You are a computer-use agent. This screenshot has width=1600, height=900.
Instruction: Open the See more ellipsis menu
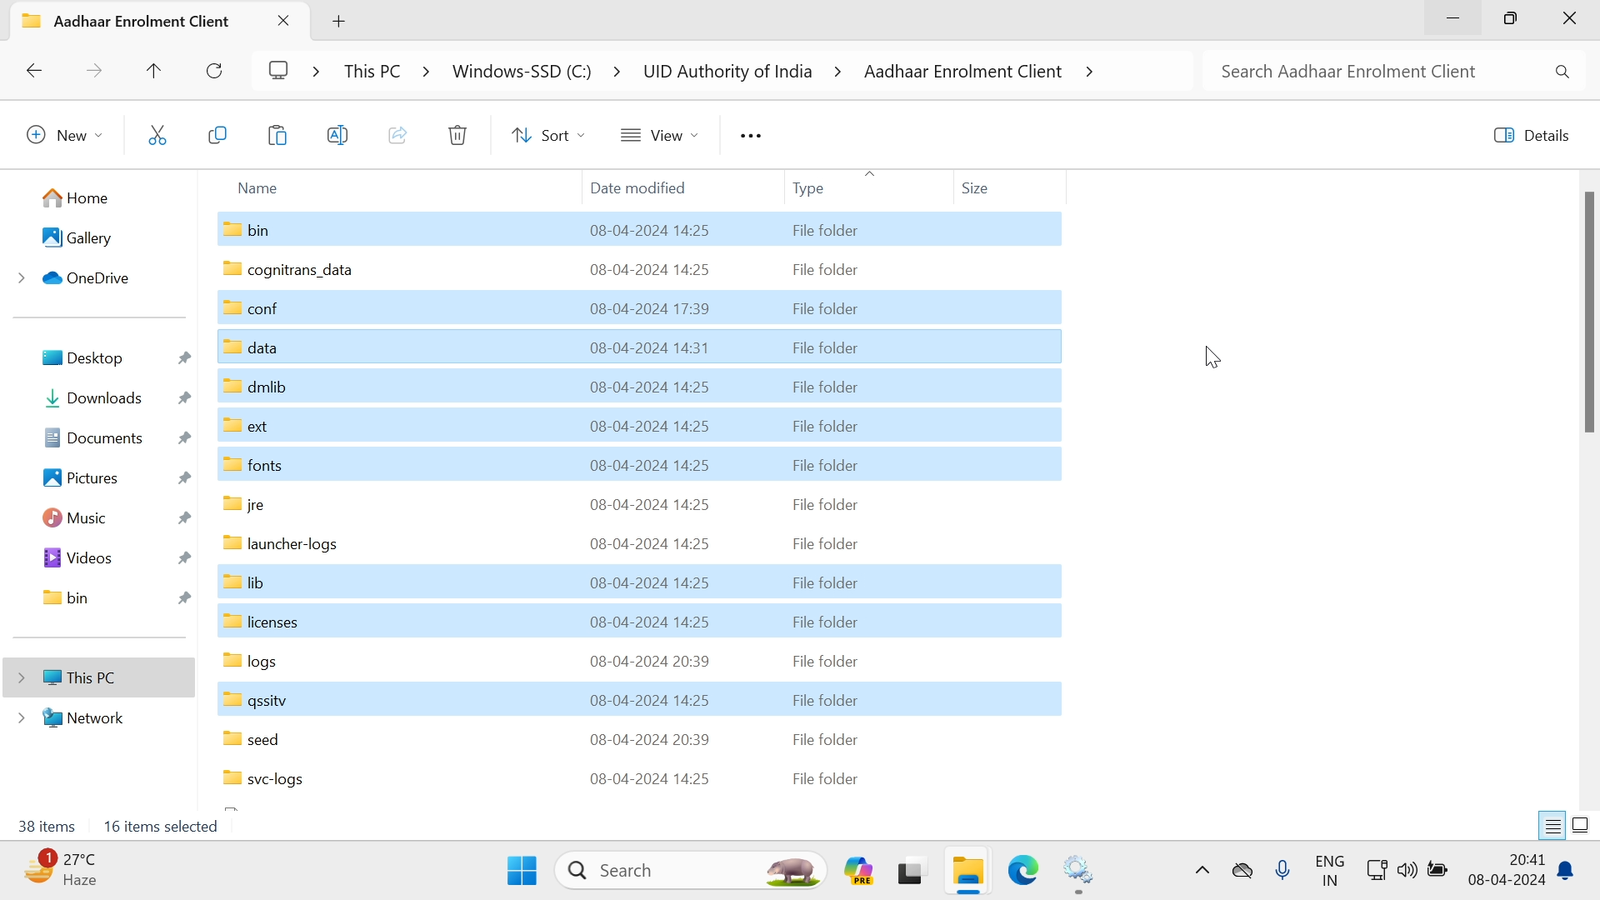click(750, 135)
